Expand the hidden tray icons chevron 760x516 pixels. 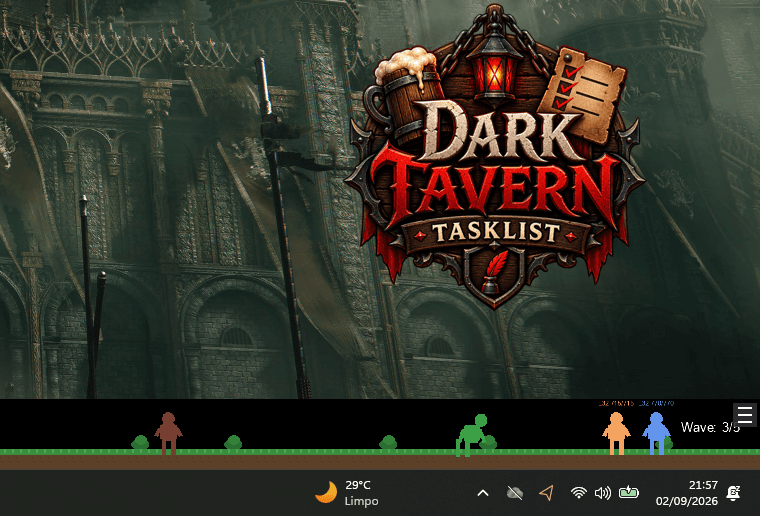coord(483,493)
